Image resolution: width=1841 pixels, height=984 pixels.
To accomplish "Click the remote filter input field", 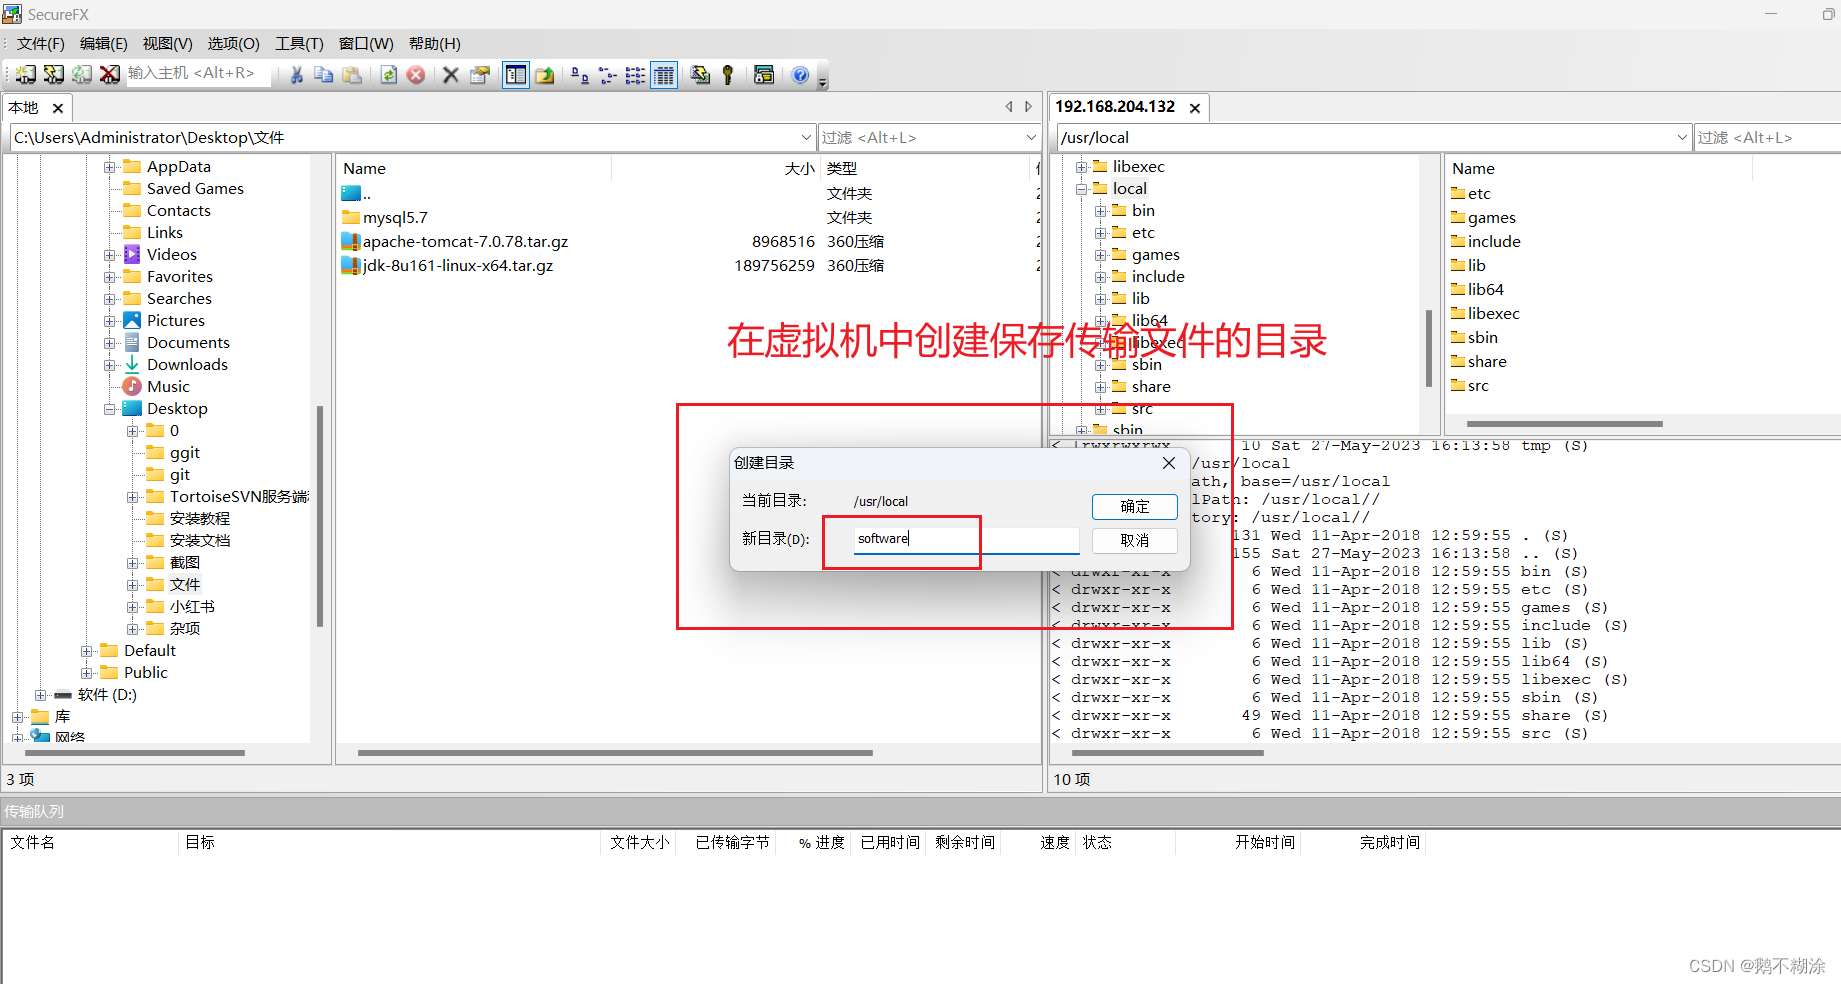I will click(x=1767, y=137).
